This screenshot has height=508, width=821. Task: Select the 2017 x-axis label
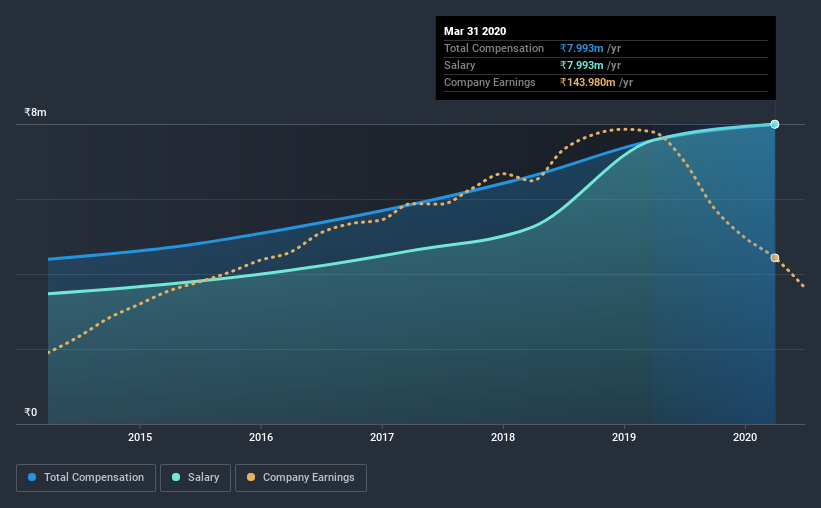pos(382,437)
